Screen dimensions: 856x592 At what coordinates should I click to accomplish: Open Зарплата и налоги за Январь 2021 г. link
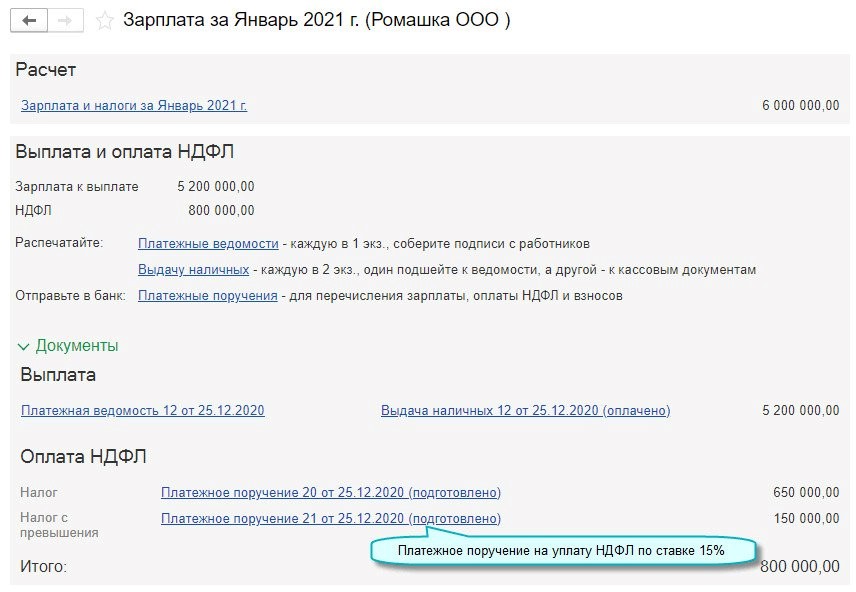[134, 105]
